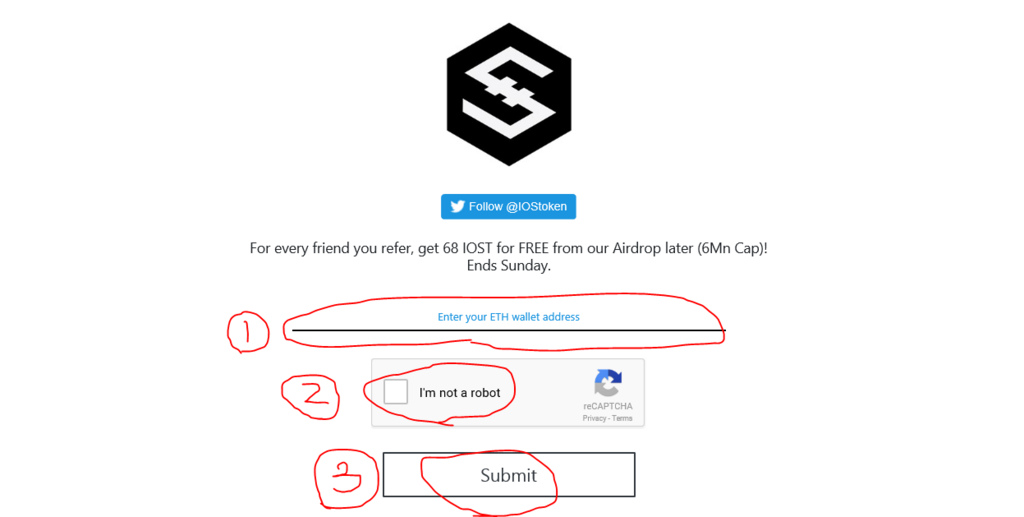Click the "reCAPTCHA" text label
Image resolution: width=1024 pixels, height=517 pixels.
pos(608,406)
